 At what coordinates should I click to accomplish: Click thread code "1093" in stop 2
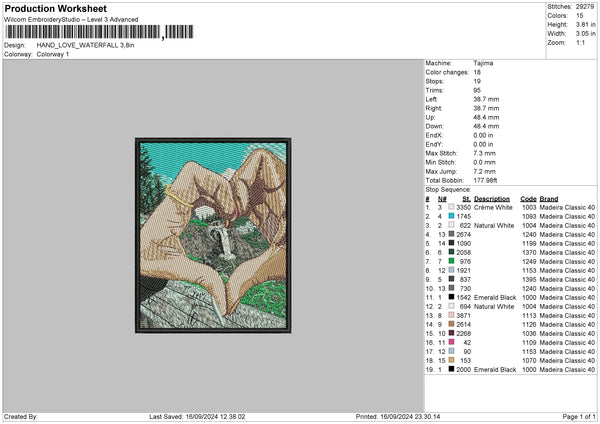click(x=529, y=216)
